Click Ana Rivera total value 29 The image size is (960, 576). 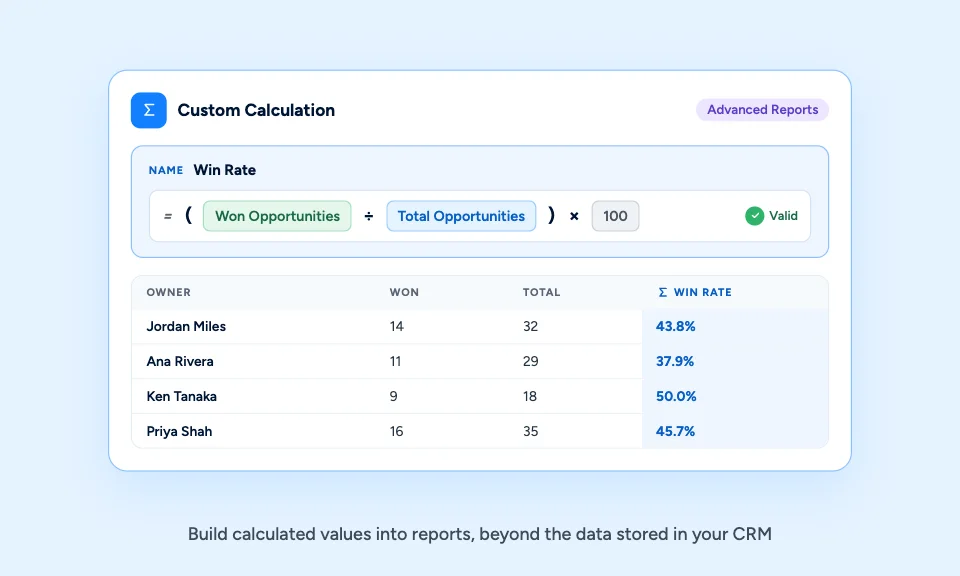[531, 361]
